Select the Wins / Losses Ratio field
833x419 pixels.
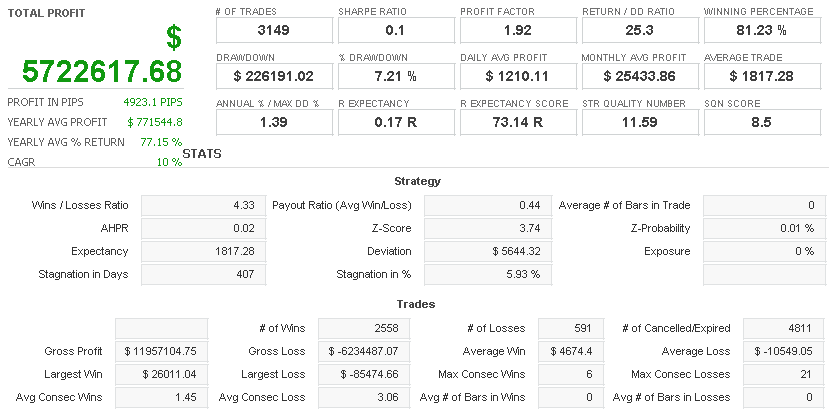click(x=203, y=205)
